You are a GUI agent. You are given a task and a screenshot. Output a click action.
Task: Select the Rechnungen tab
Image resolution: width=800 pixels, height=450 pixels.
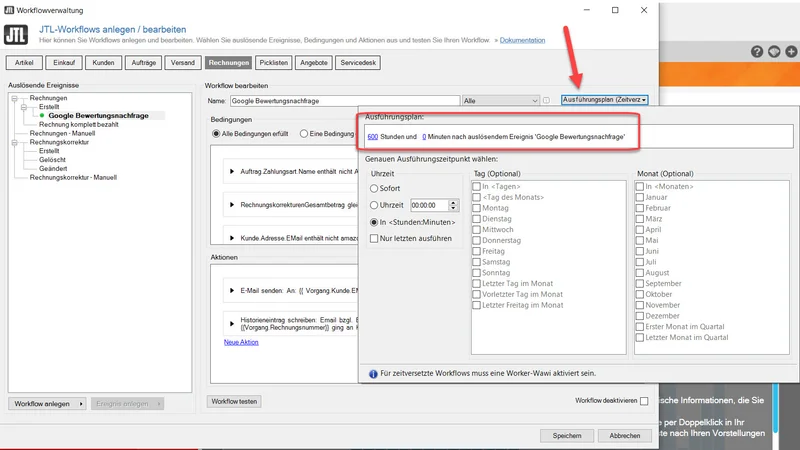tap(229, 63)
